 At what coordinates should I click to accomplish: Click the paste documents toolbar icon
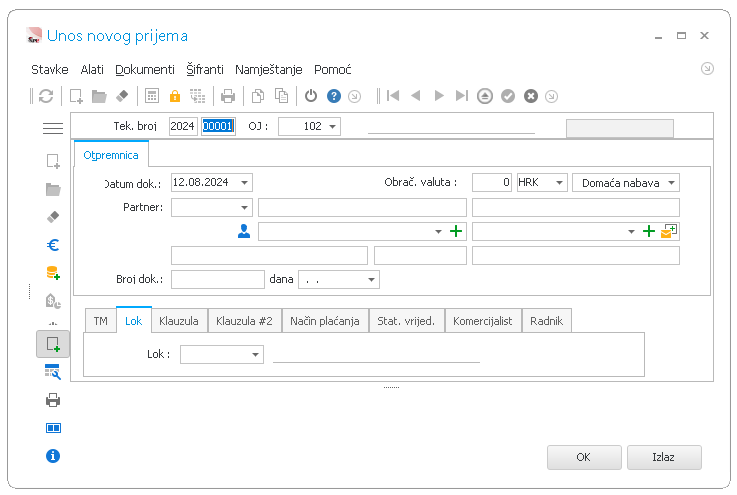click(x=281, y=96)
